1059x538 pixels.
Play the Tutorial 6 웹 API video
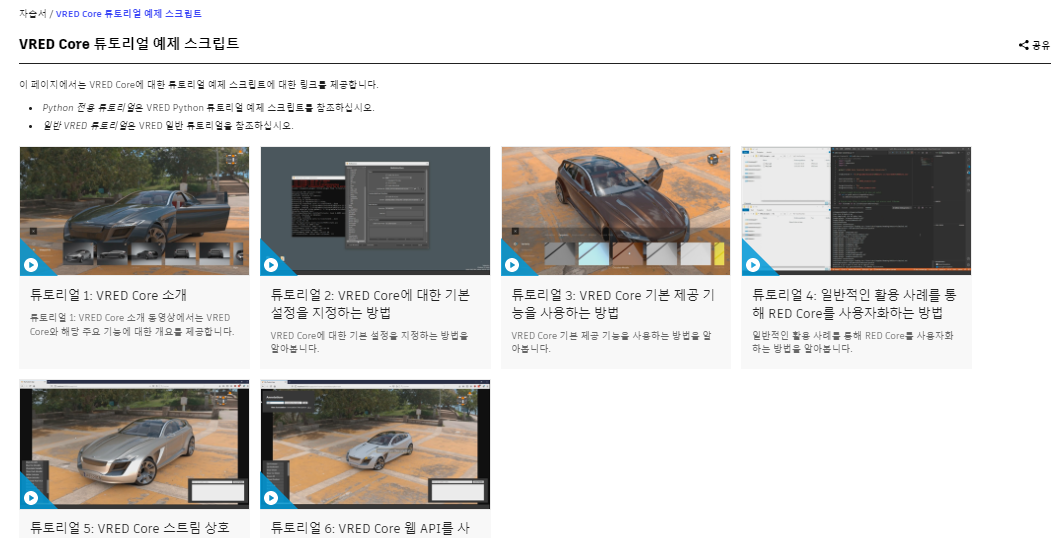(x=271, y=498)
